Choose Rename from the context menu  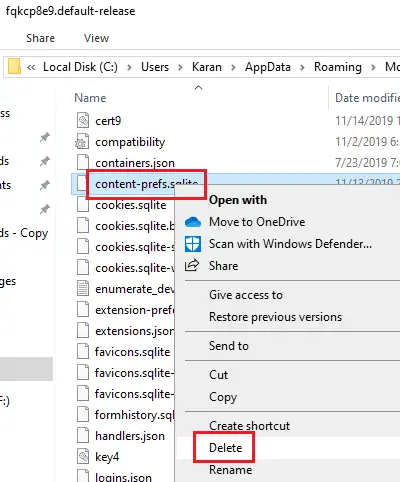click(x=230, y=470)
